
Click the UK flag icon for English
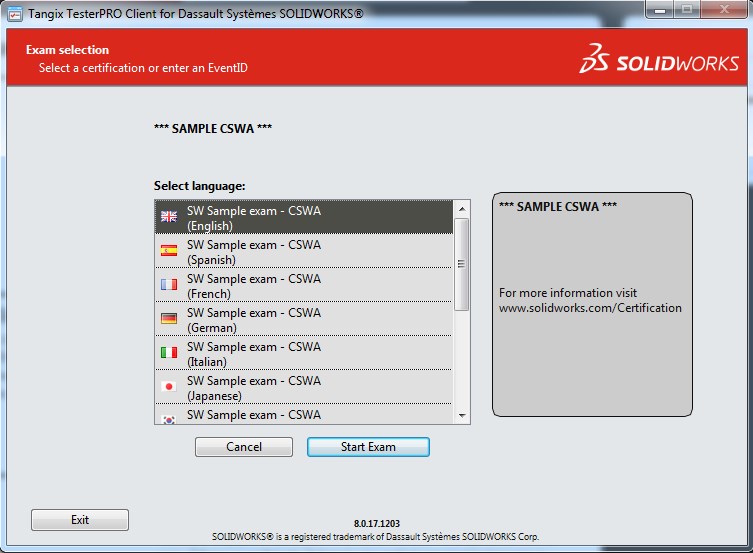(x=169, y=216)
